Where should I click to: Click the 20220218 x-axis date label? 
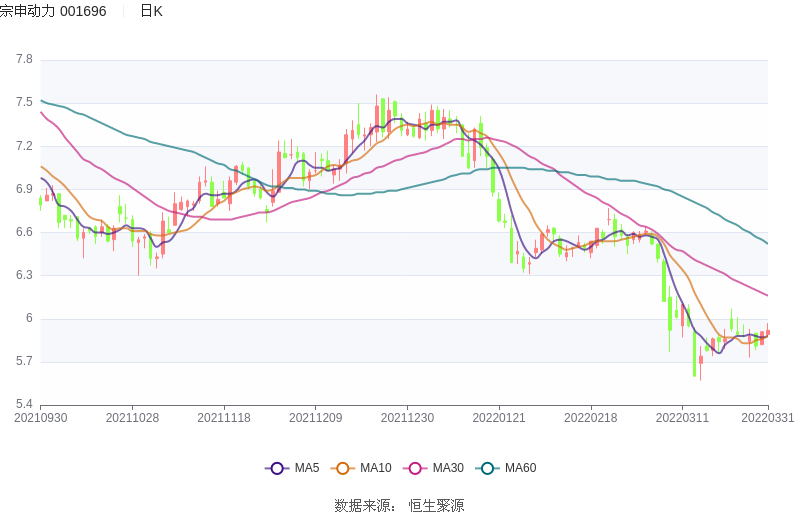point(590,418)
